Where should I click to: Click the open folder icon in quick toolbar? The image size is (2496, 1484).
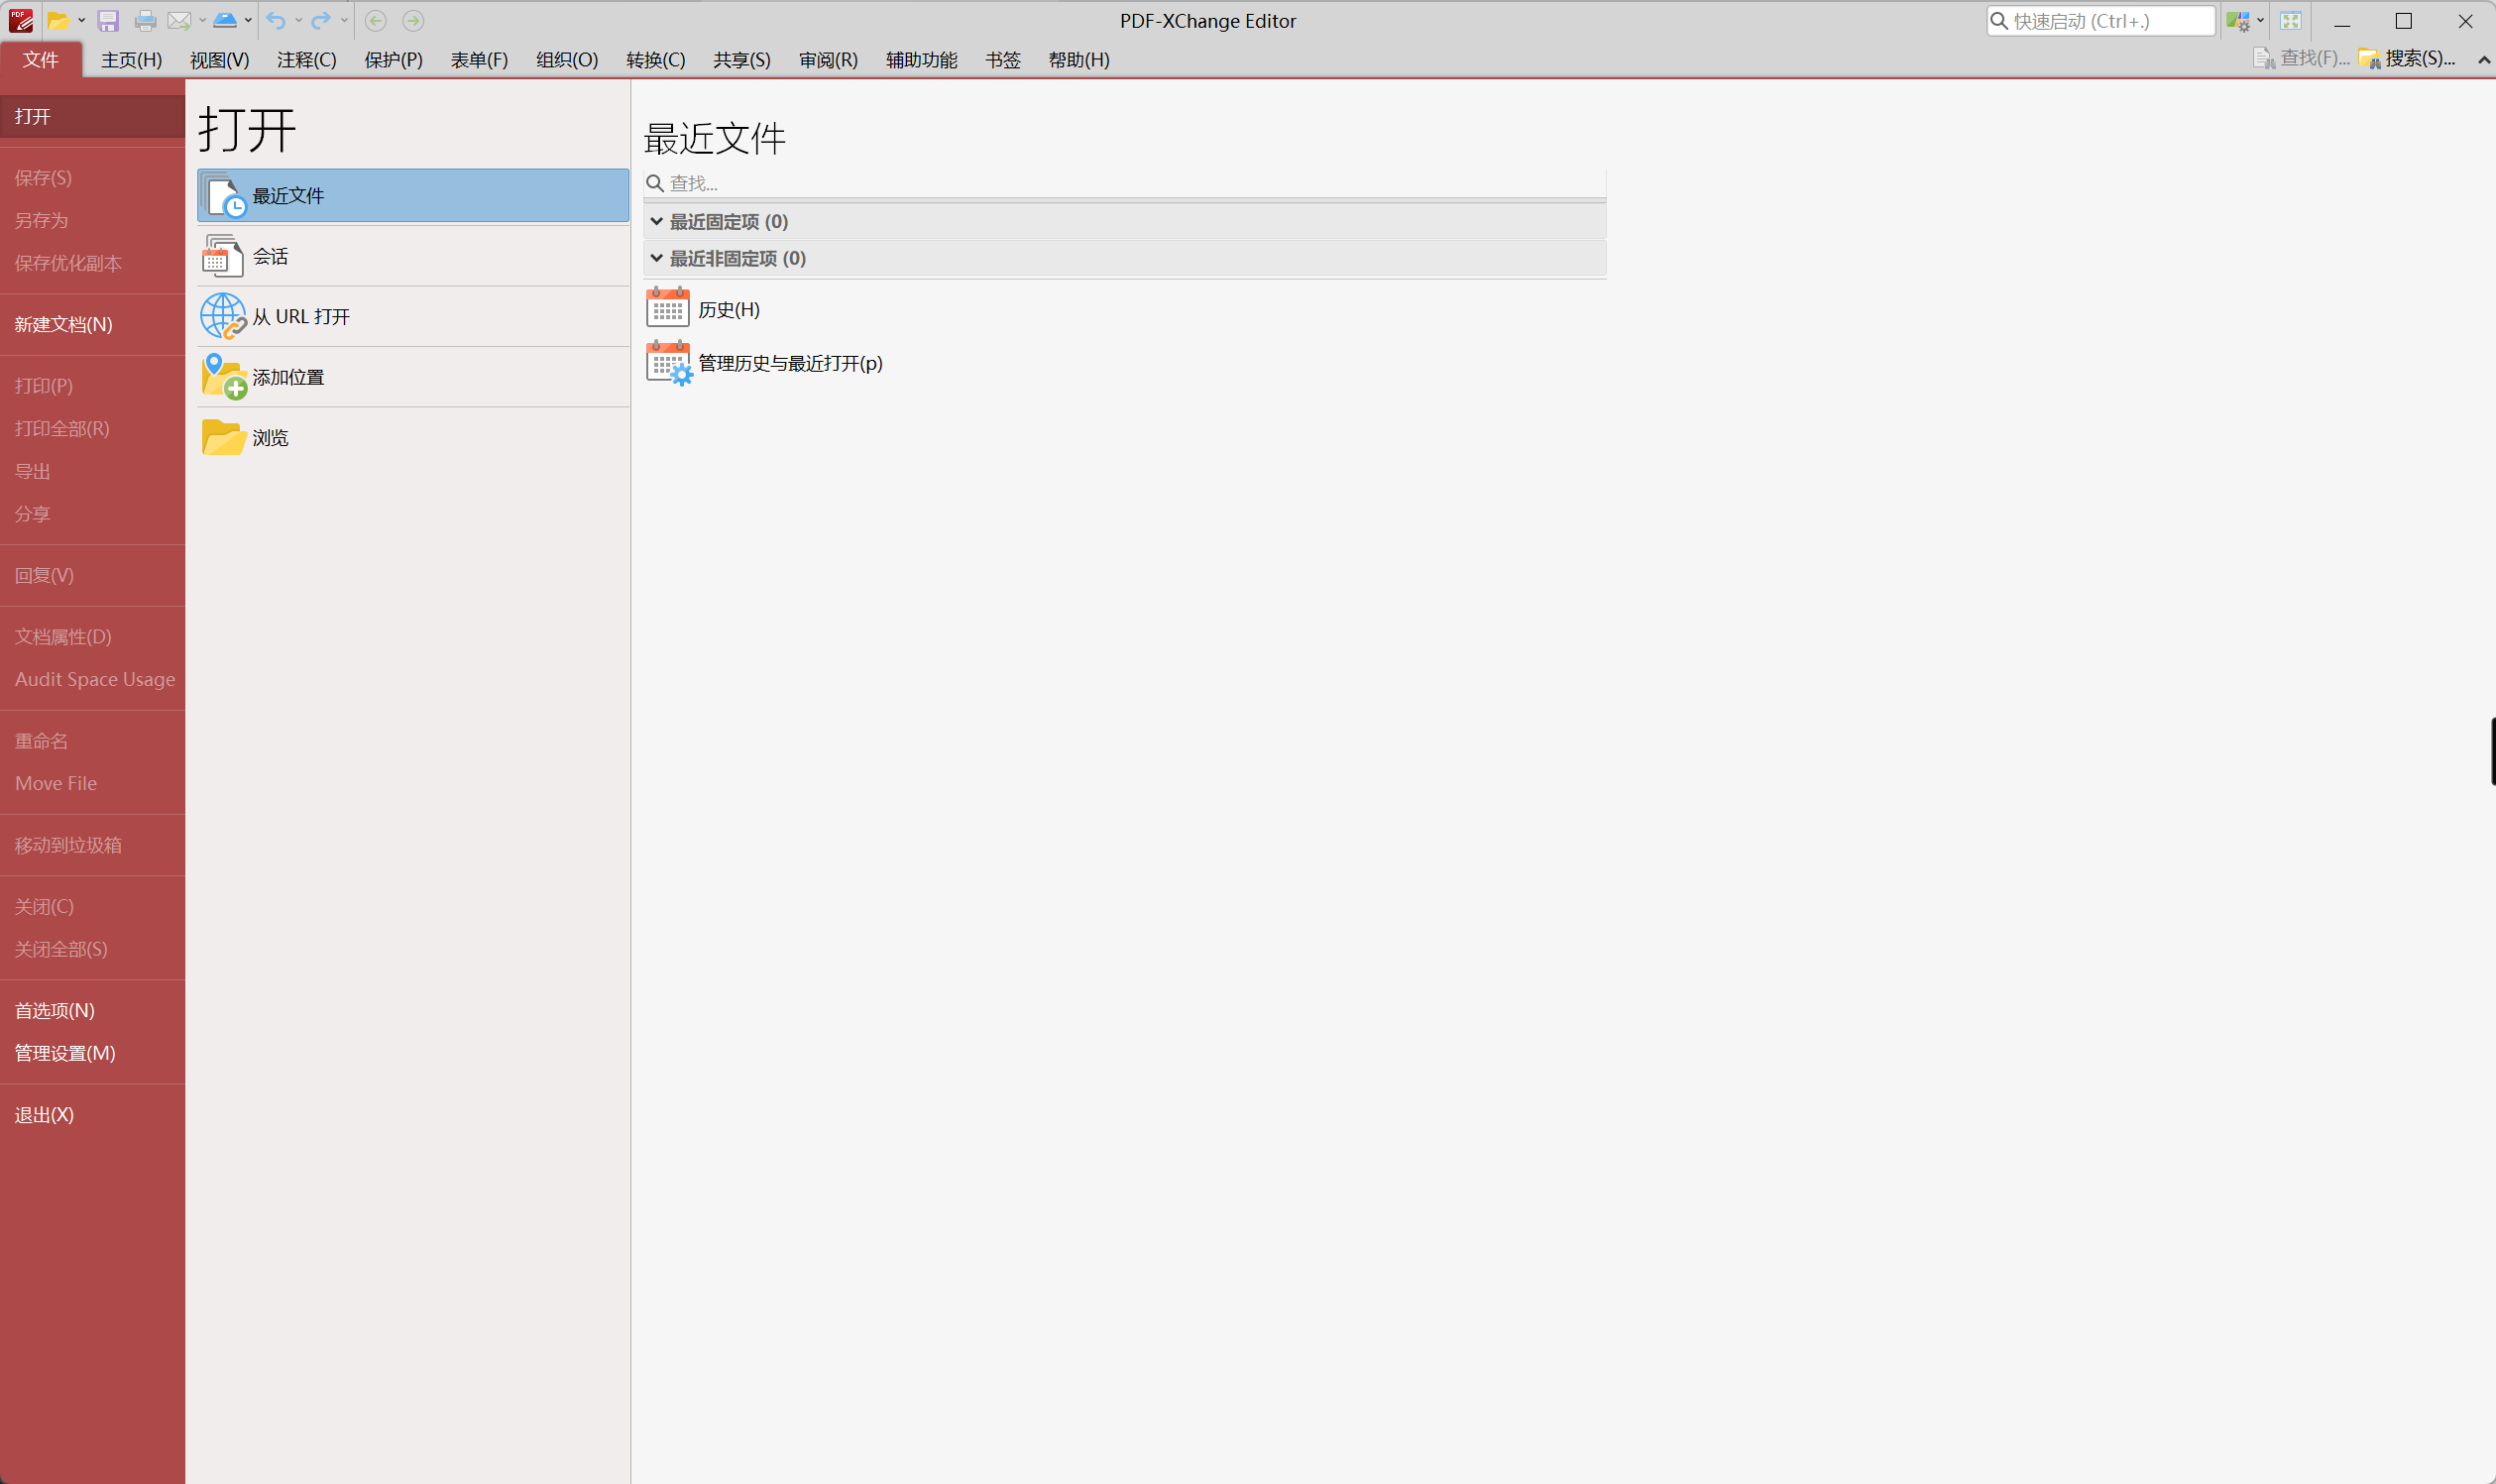(58, 21)
